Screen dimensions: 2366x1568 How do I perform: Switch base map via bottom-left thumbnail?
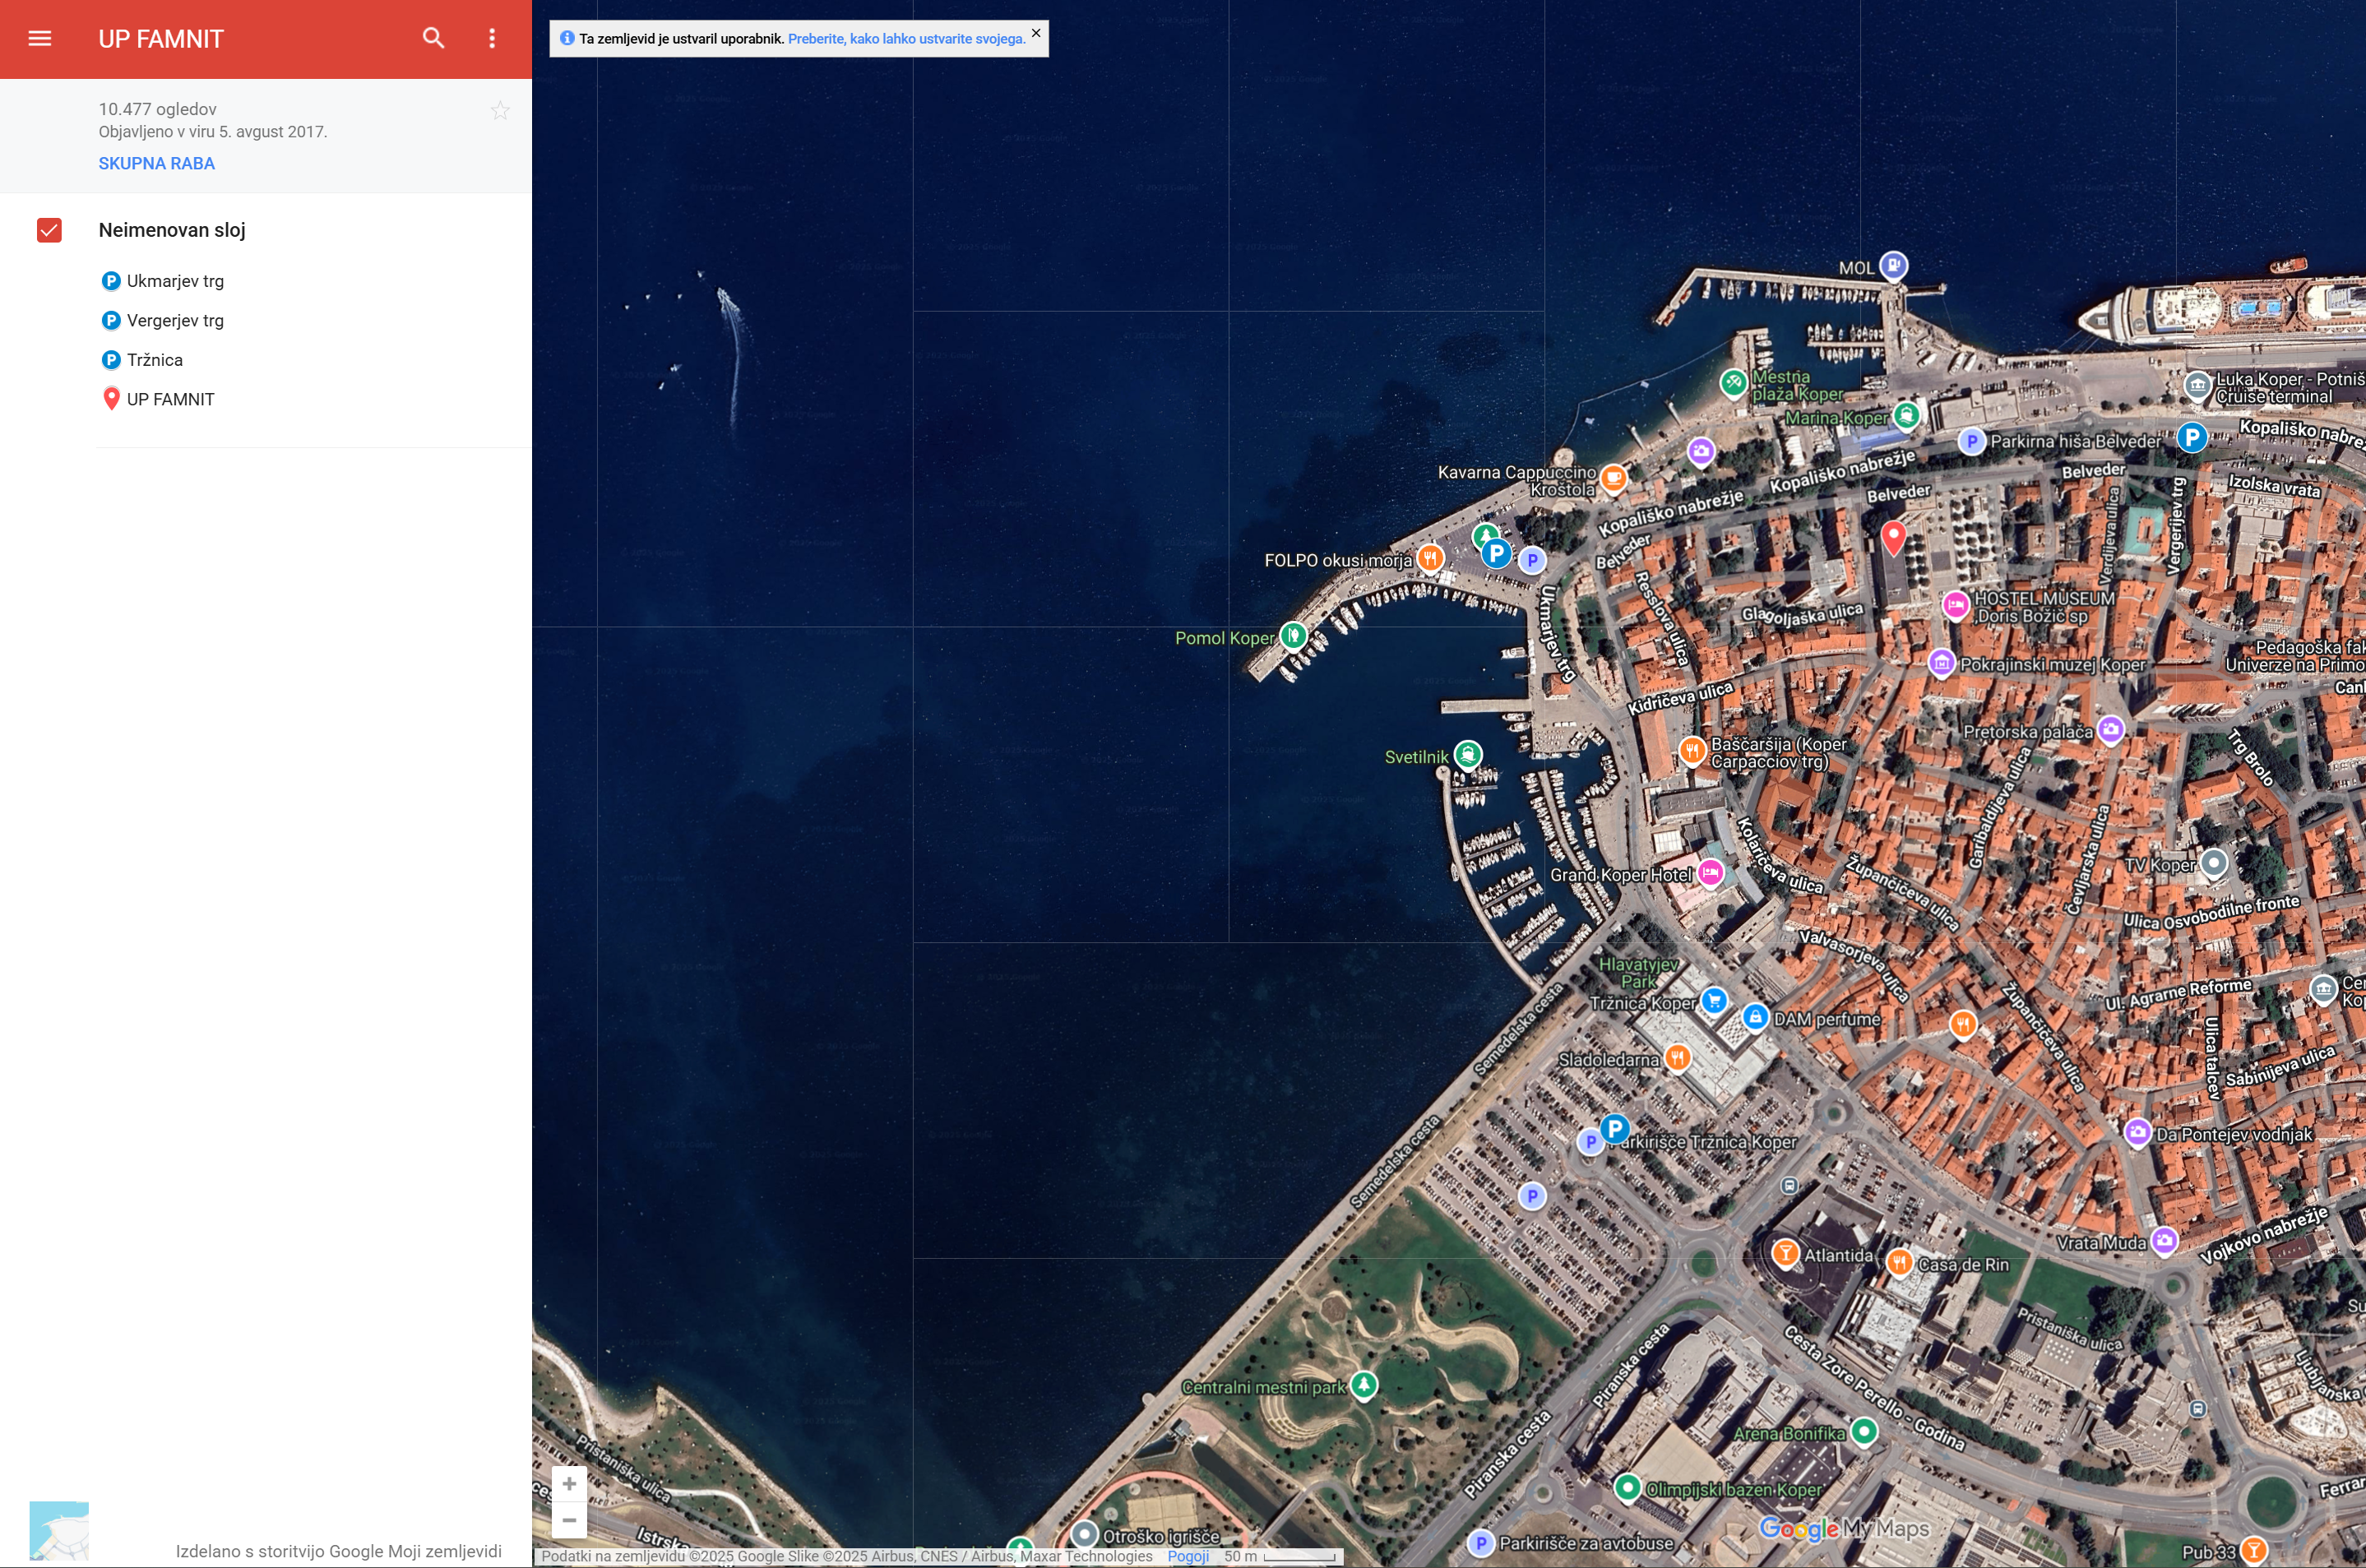pyautogui.click(x=59, y=1530)
